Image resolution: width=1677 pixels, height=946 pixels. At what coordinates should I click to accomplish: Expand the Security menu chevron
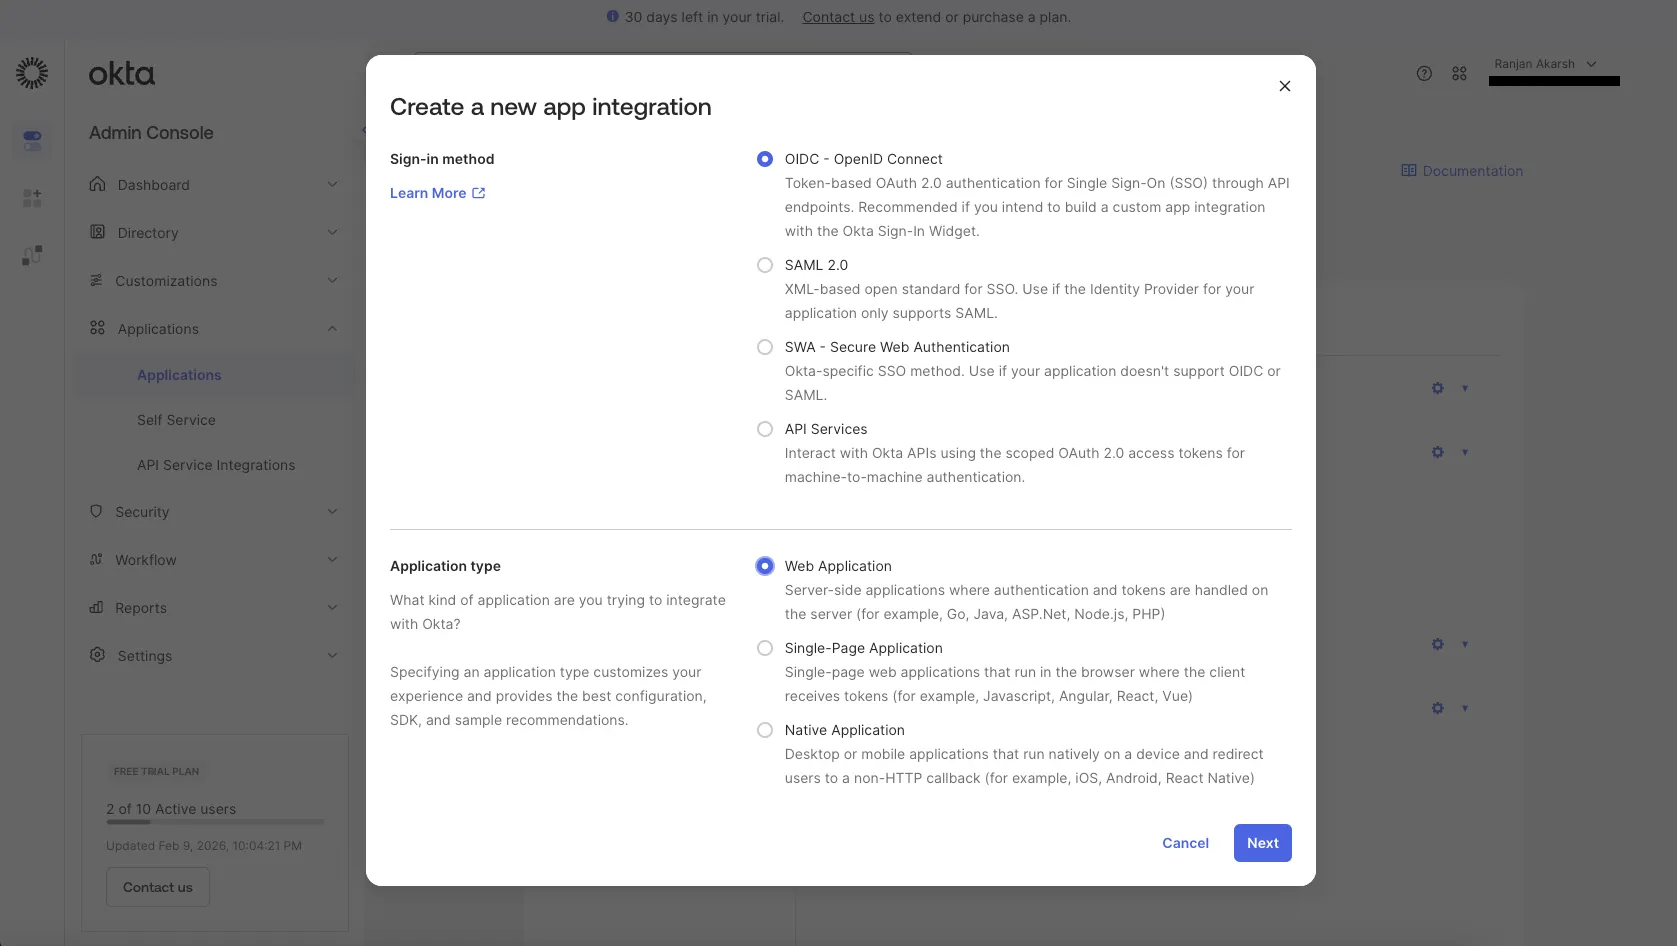(x=332, y=511)
